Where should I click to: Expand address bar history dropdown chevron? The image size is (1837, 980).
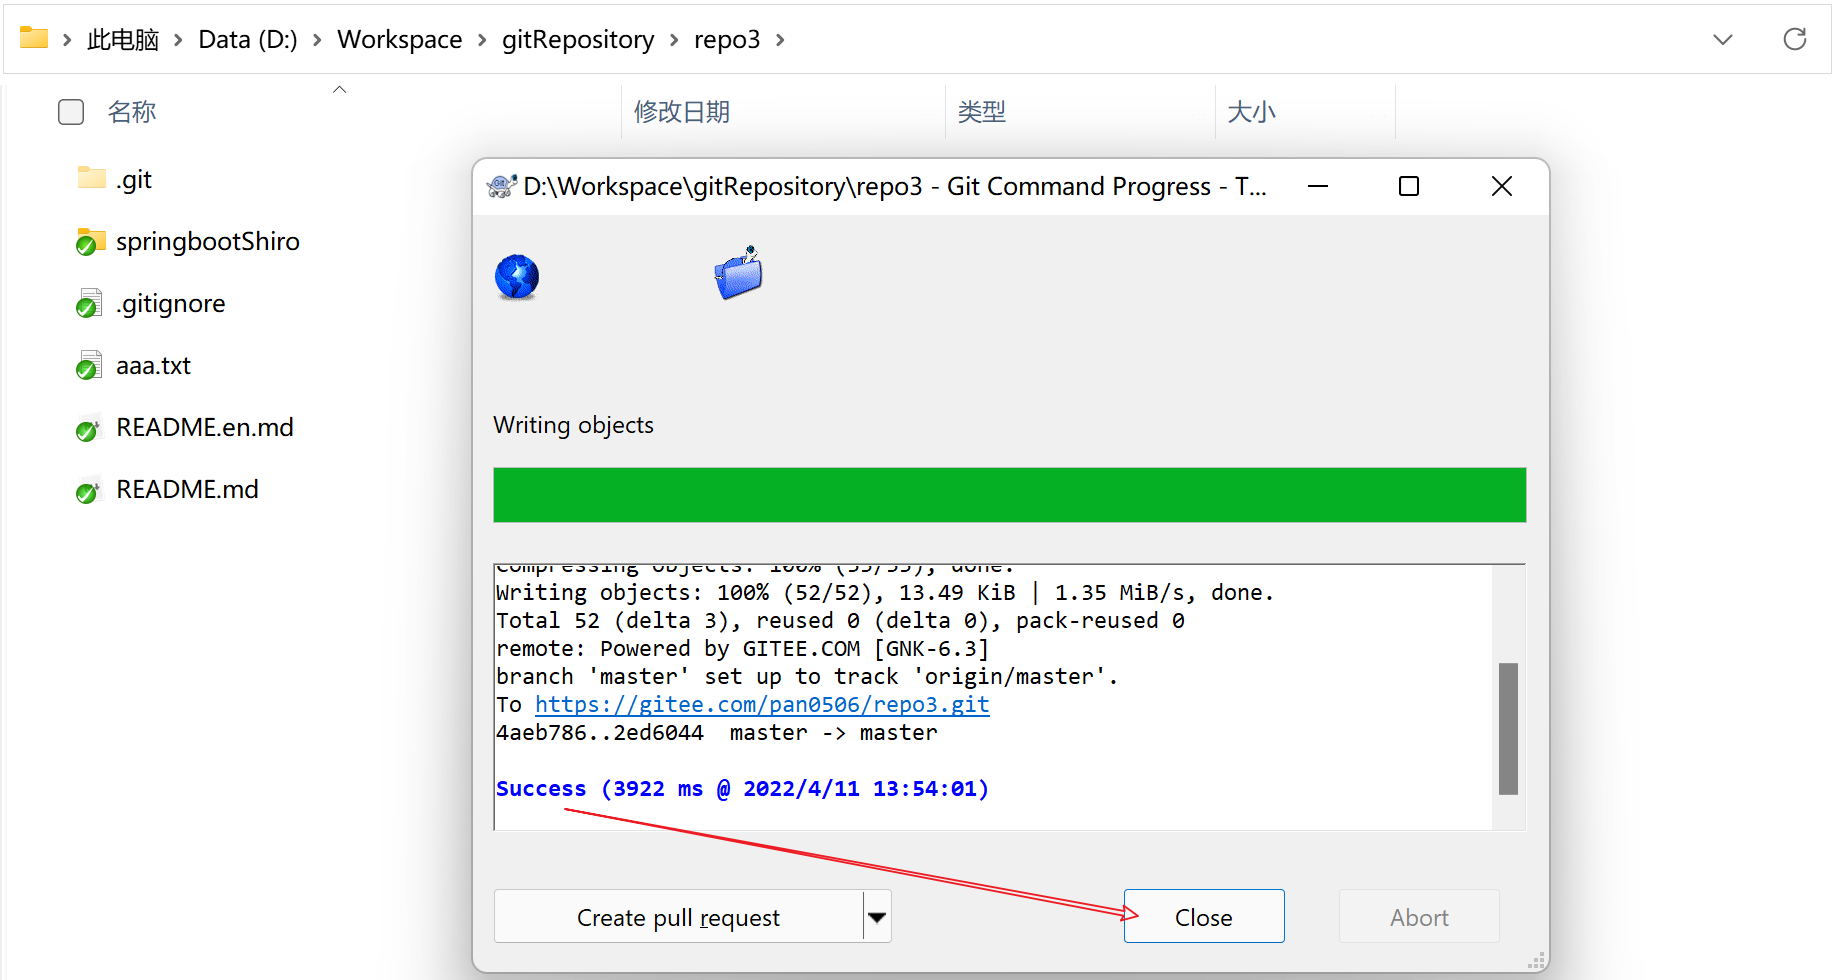point(1722,40)
